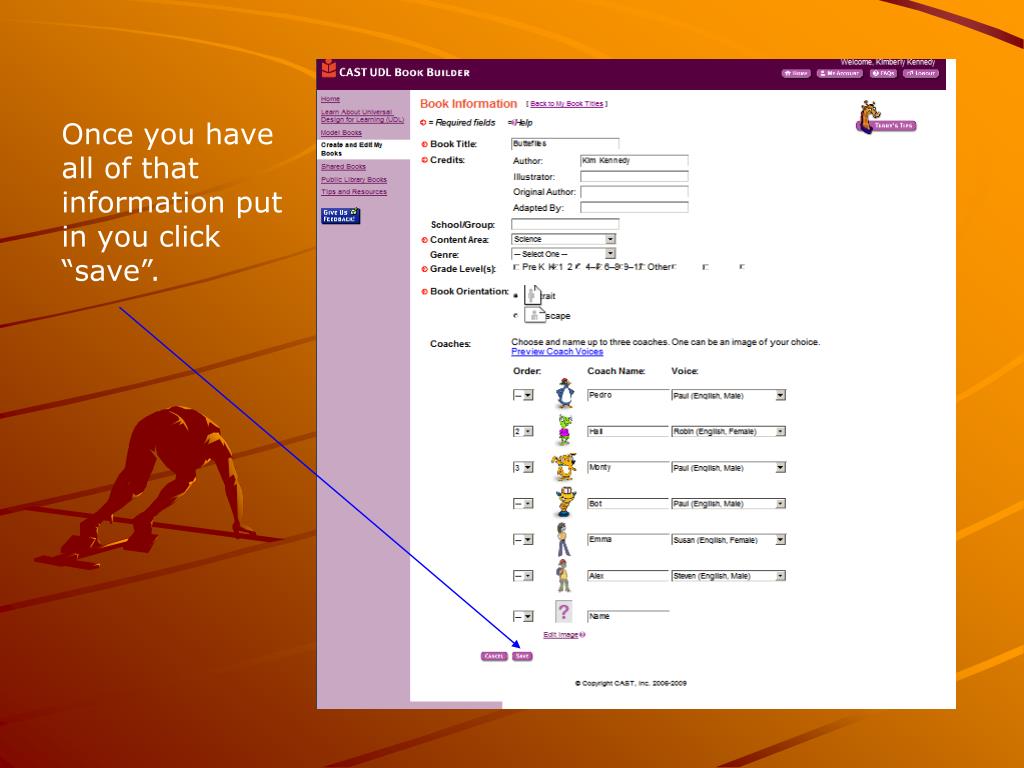Click the Author field containing Kim Kennedy
The image size is (1024, 768).
point(634,161)
